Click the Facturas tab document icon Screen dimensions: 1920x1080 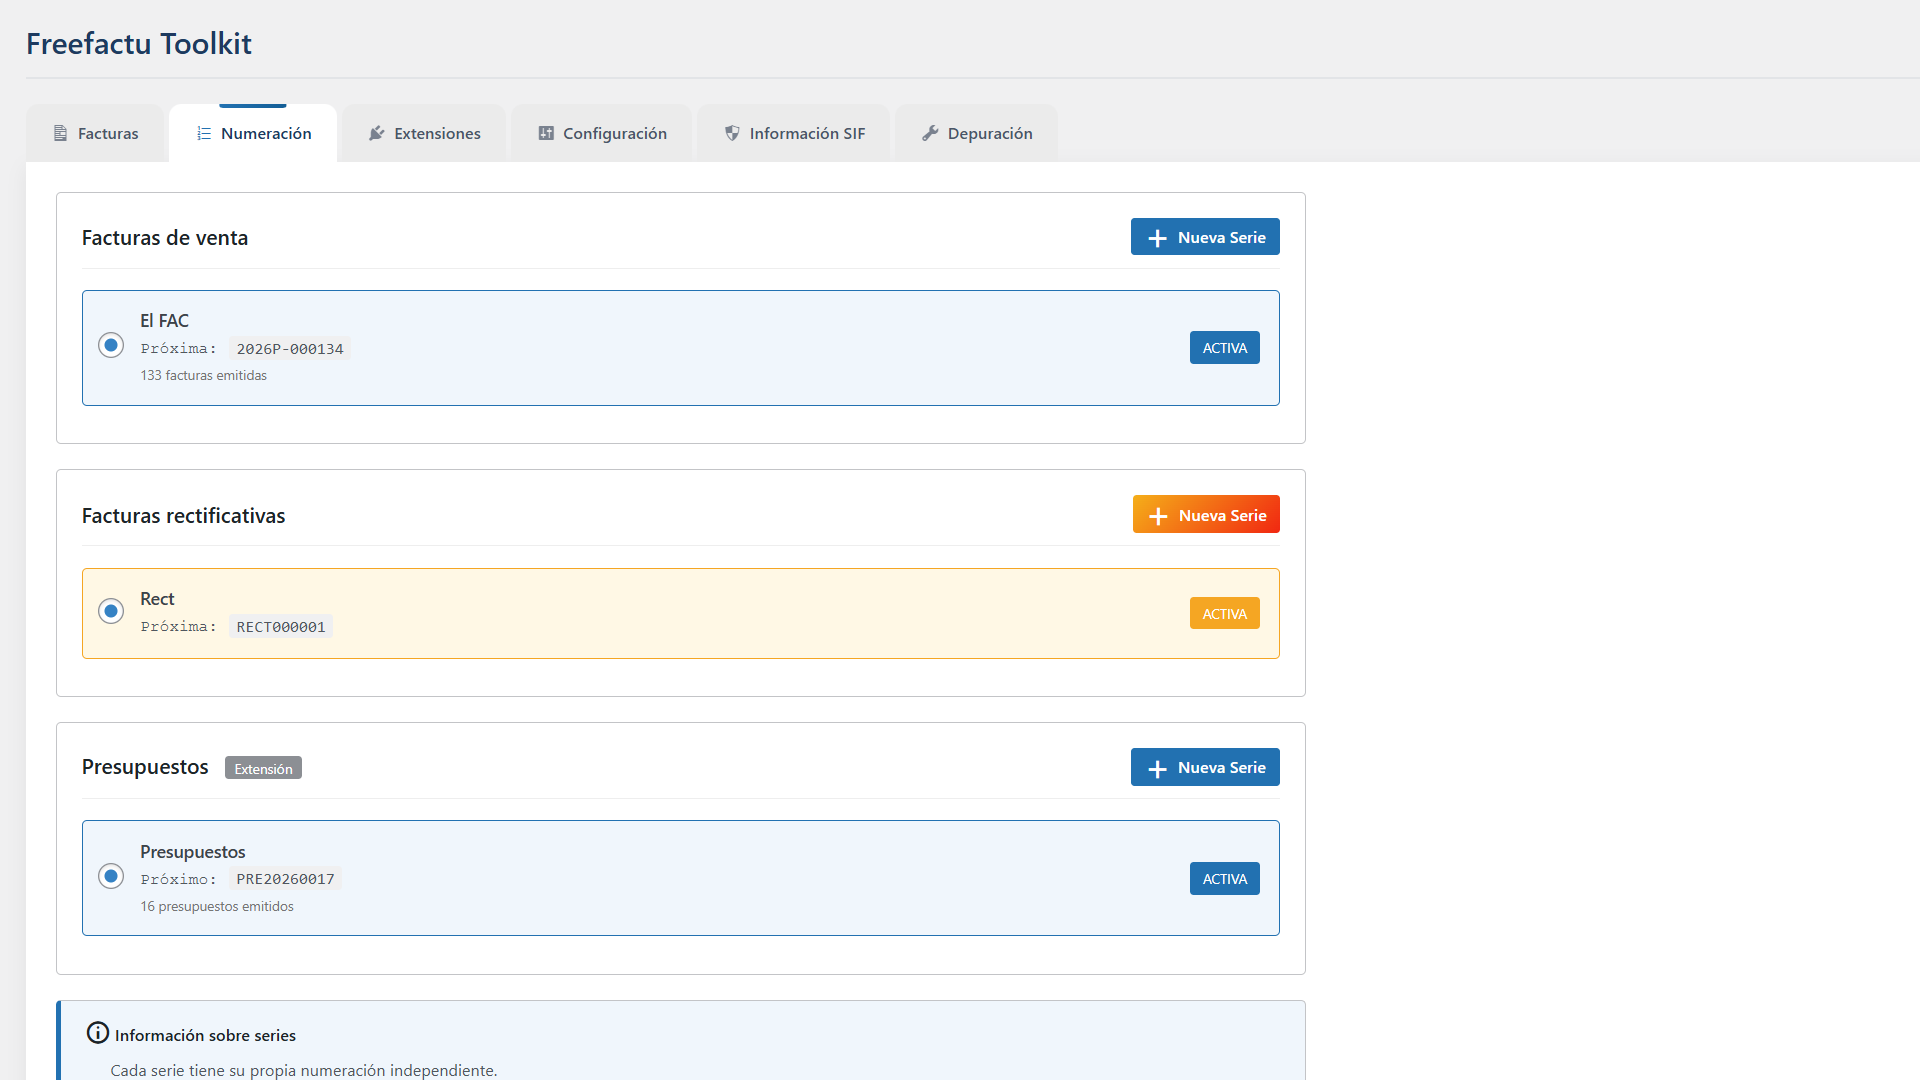pos(60,133)
